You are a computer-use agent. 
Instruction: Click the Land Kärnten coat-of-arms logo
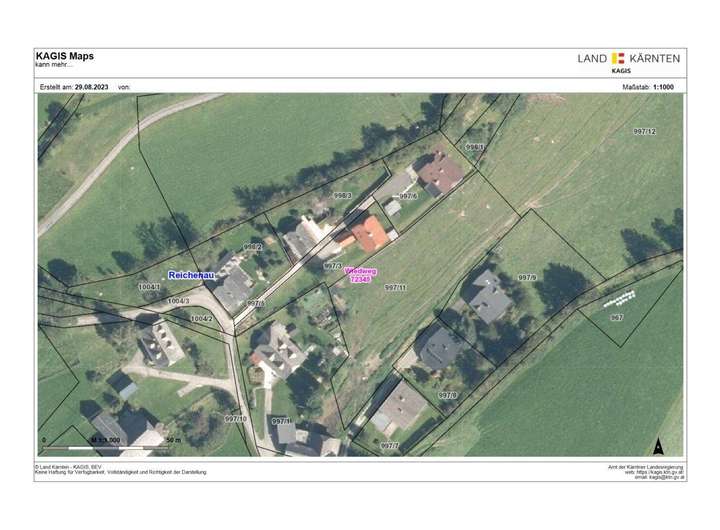(x=618, y=58)
